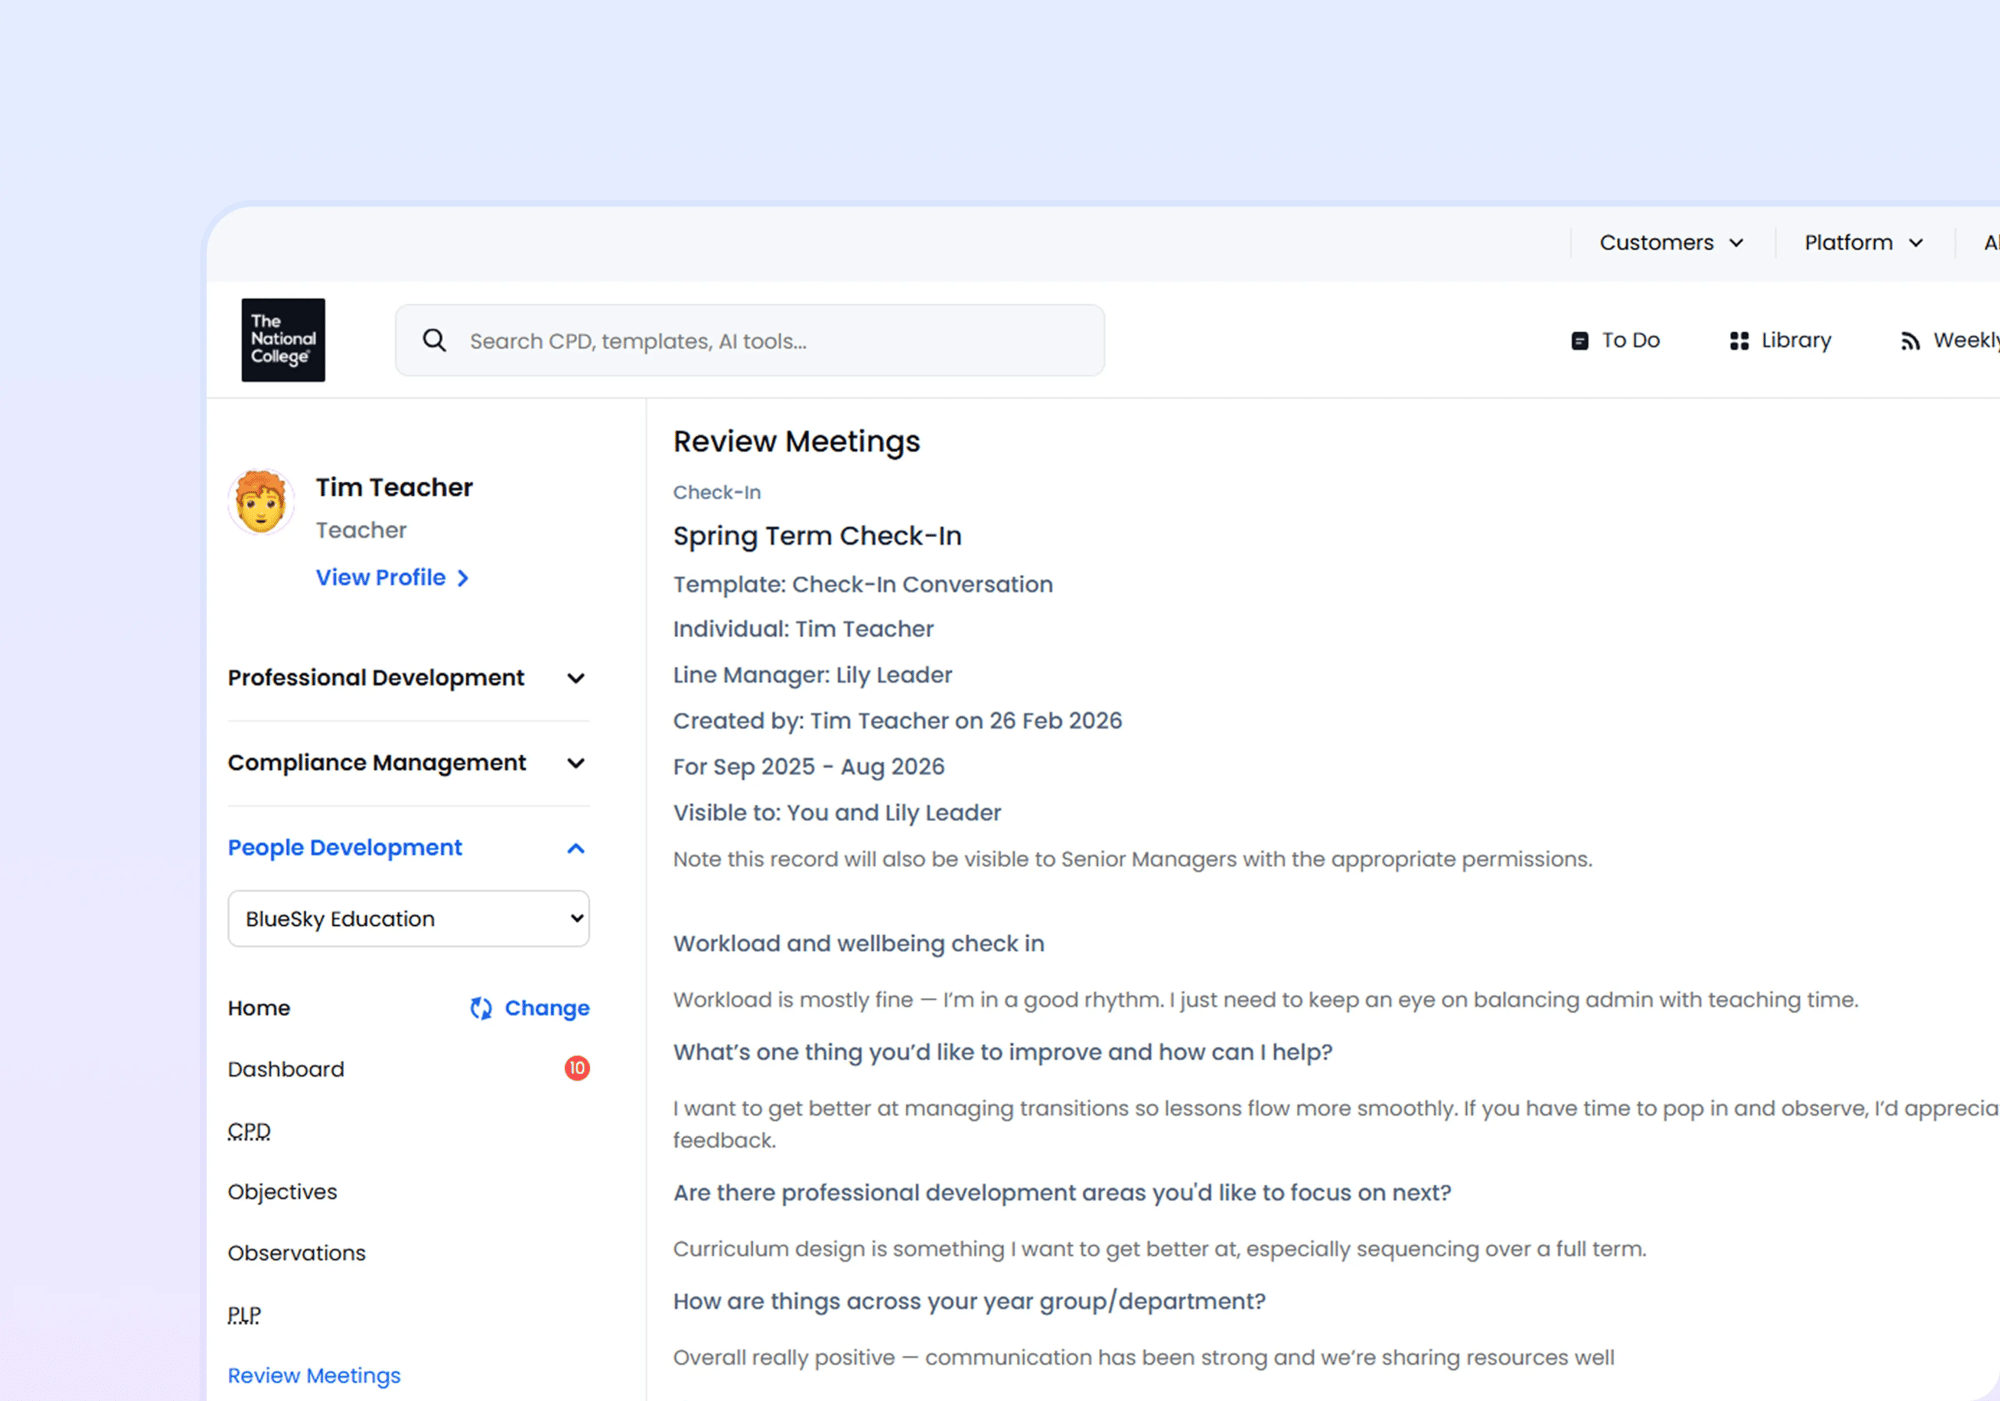The width and height of the screenshot is (2000, 1401).
Task: Collapse the People Development section
Action: click(x=575, y=848)
